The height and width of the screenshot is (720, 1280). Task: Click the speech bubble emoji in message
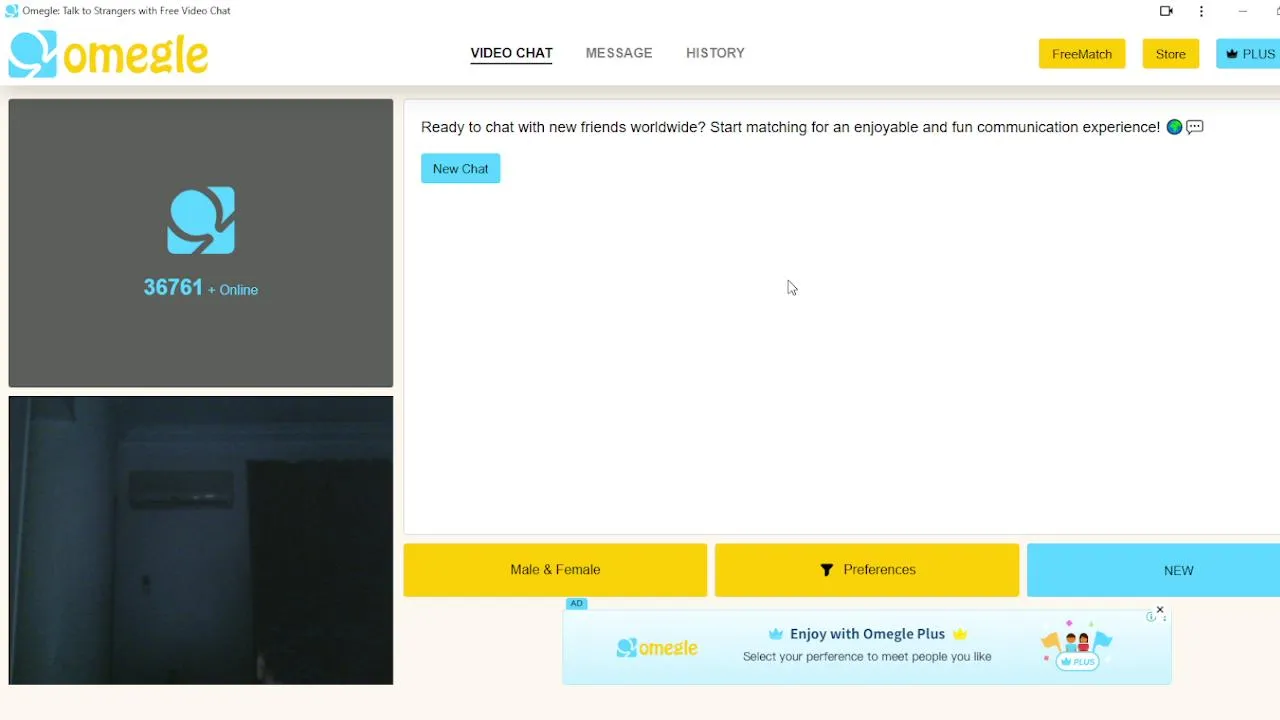(x=1195, y=127)
